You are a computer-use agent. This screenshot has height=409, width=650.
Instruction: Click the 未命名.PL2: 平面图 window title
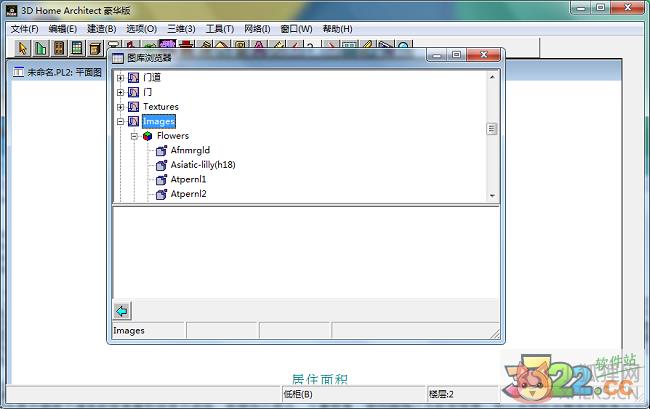pos(64,72)
